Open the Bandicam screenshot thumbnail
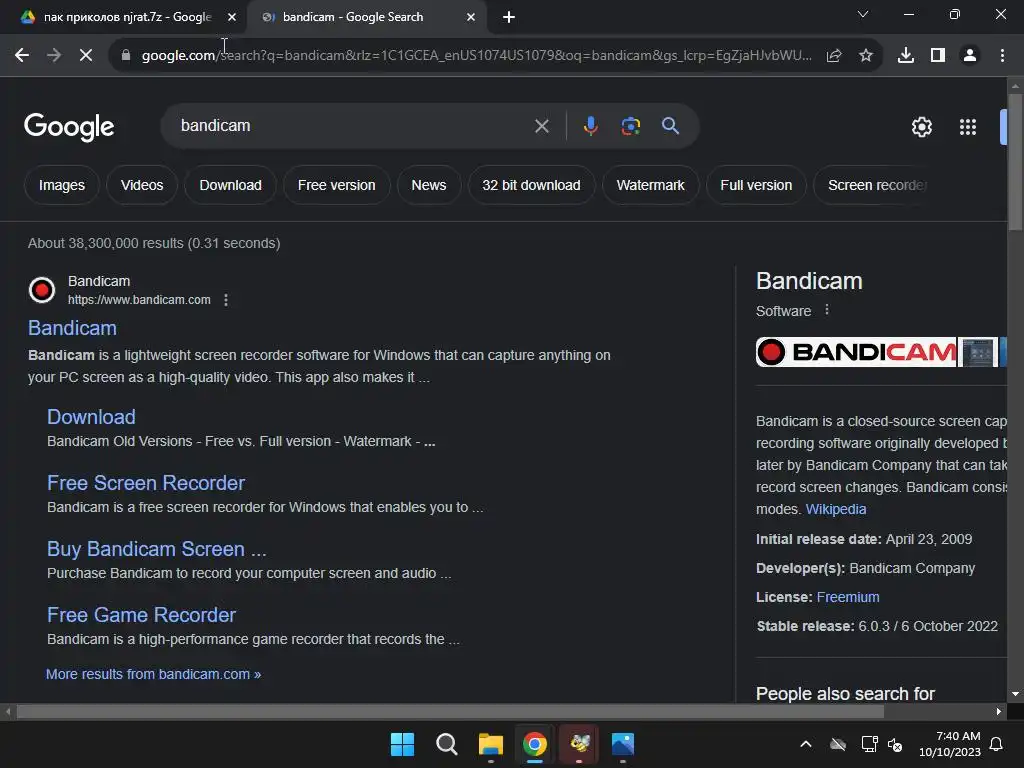Image resolution: width=1024 pixels, height=768 pixels. coord(978,352)
